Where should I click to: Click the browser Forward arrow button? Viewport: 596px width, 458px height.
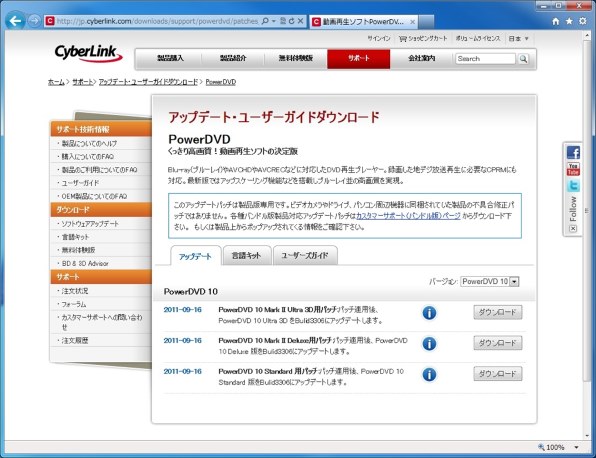pyautogui.click(x=34, y=21)
